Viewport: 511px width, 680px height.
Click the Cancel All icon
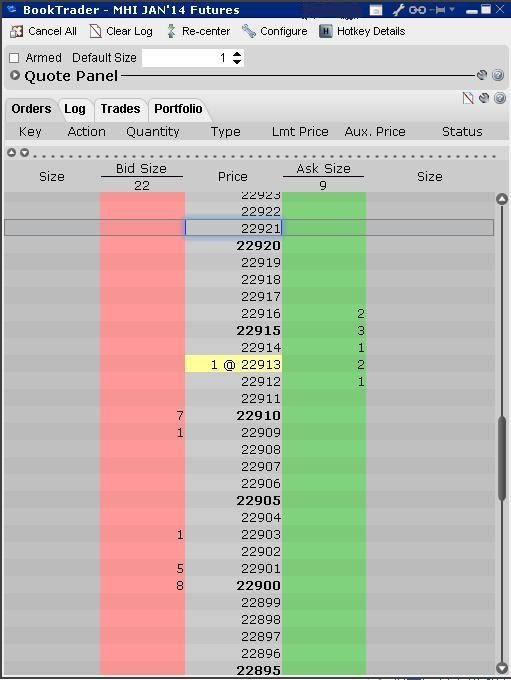click(16, 31)
